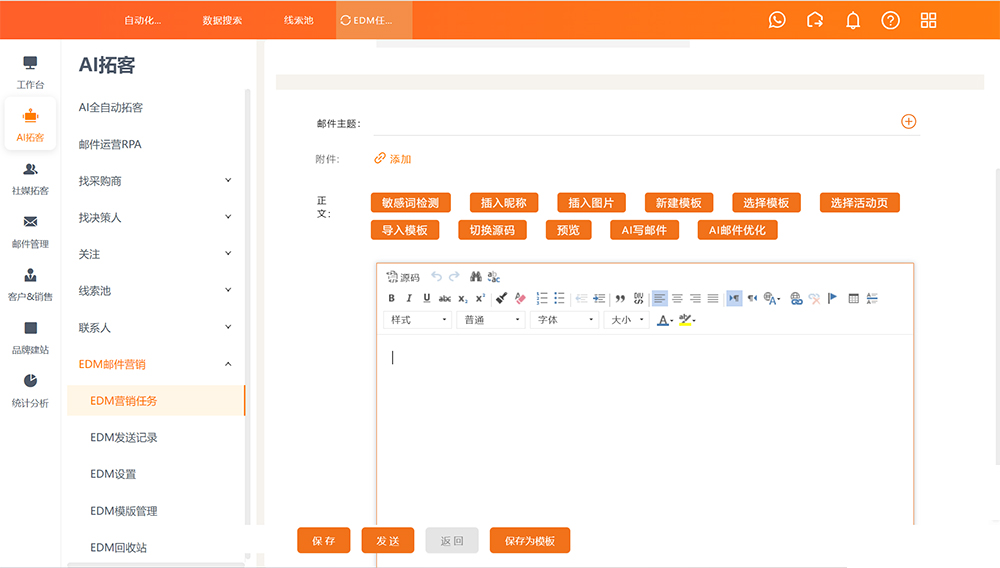Click the remove format eraser icon
The width and height of the screenshot is (1000, 568).
pos(520,298)
